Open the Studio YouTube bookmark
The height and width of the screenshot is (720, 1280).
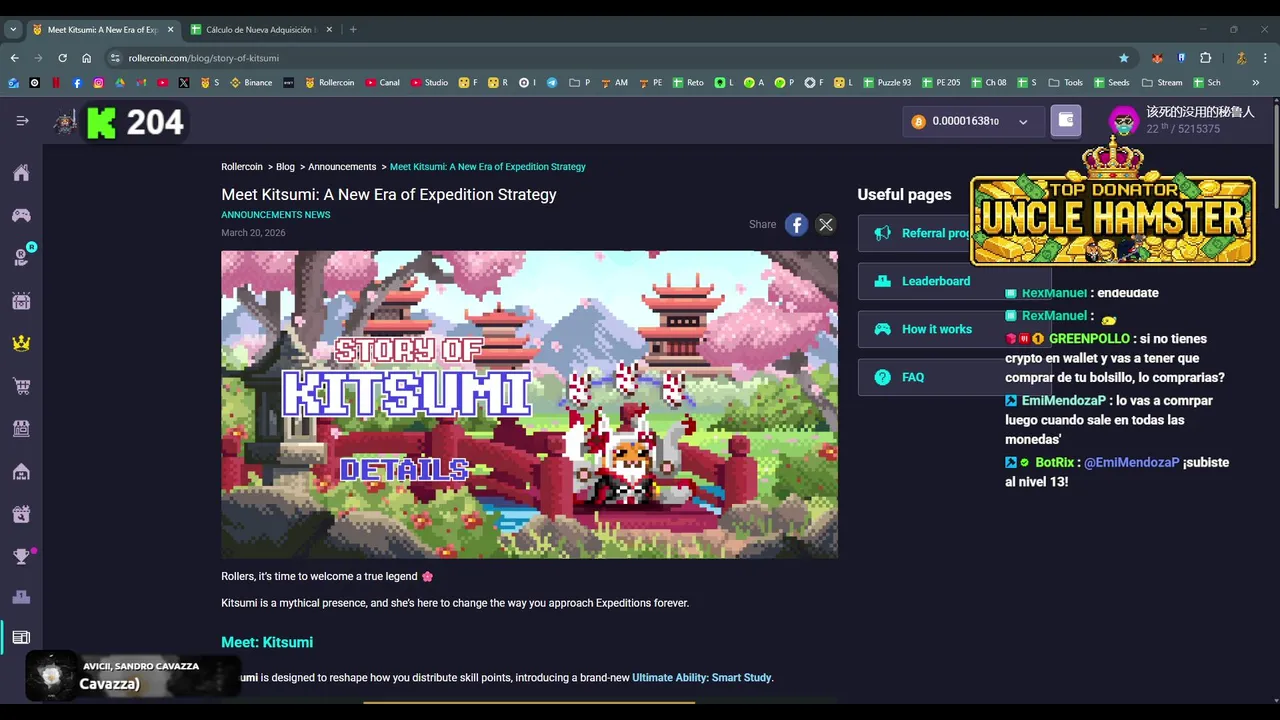(x=429, y=83)
